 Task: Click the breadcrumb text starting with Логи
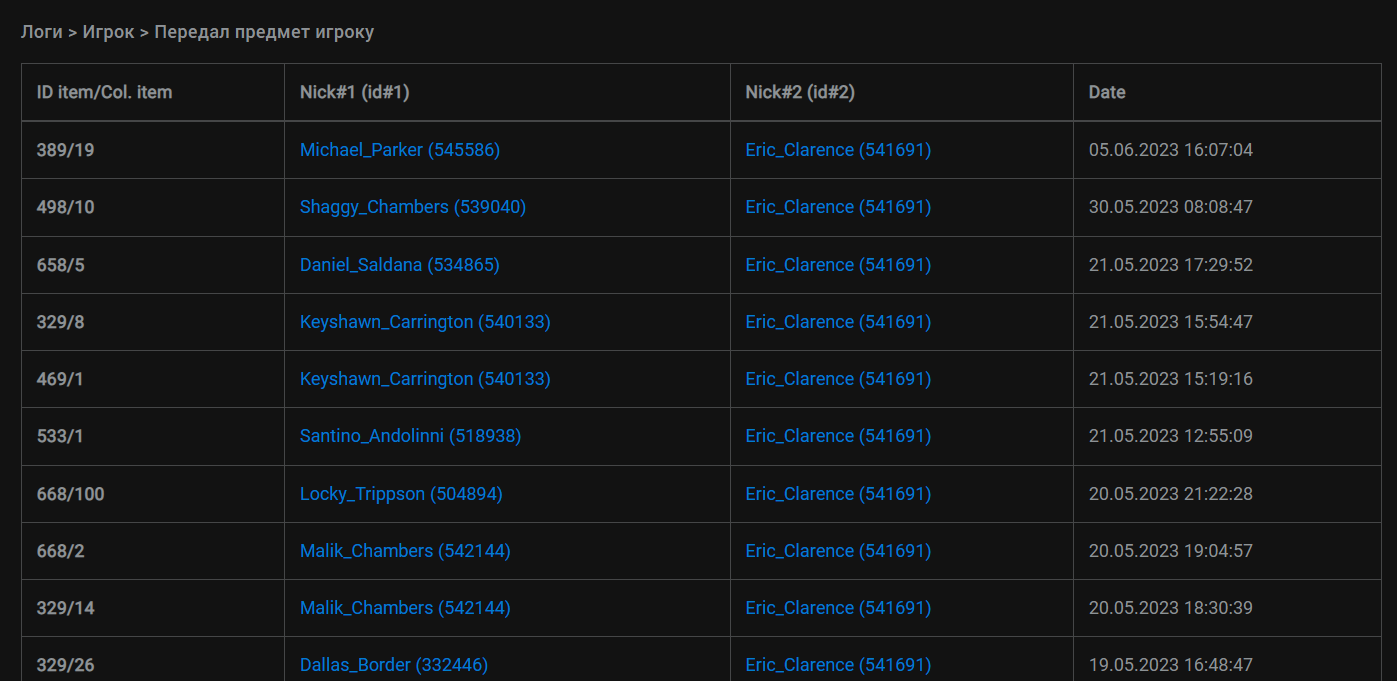197,32
